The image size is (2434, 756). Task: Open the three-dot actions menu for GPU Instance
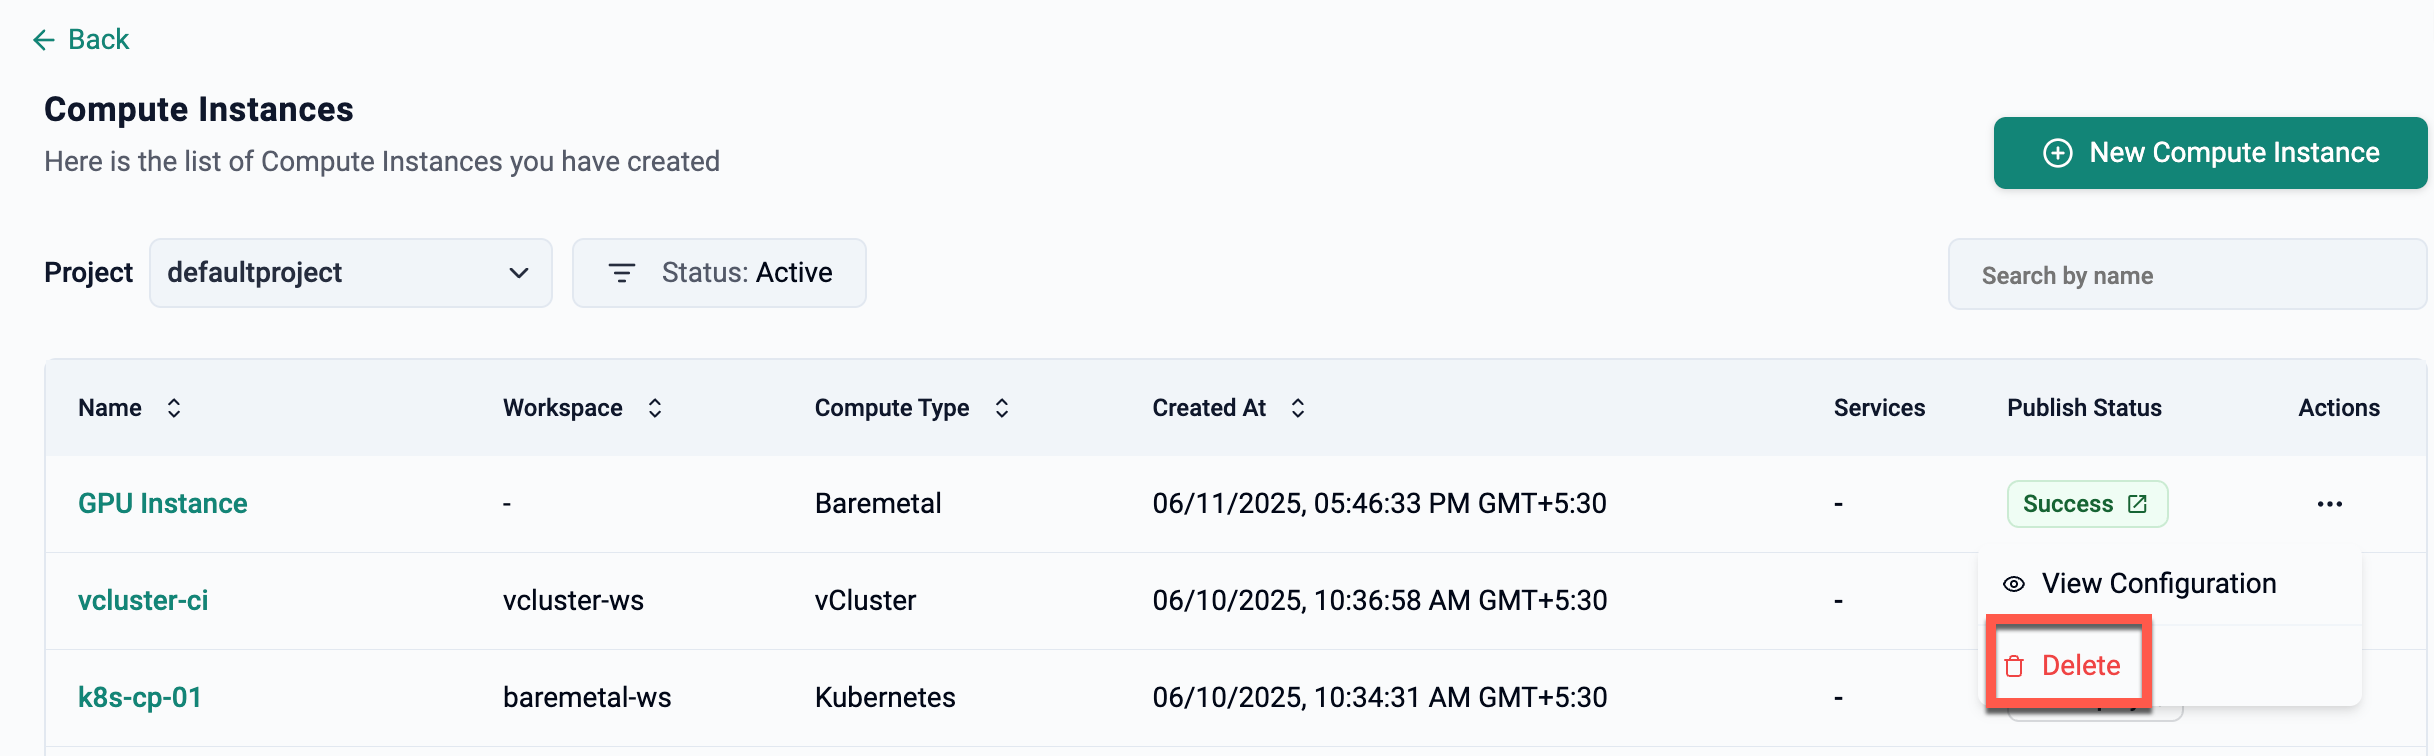pos(2329,504)
